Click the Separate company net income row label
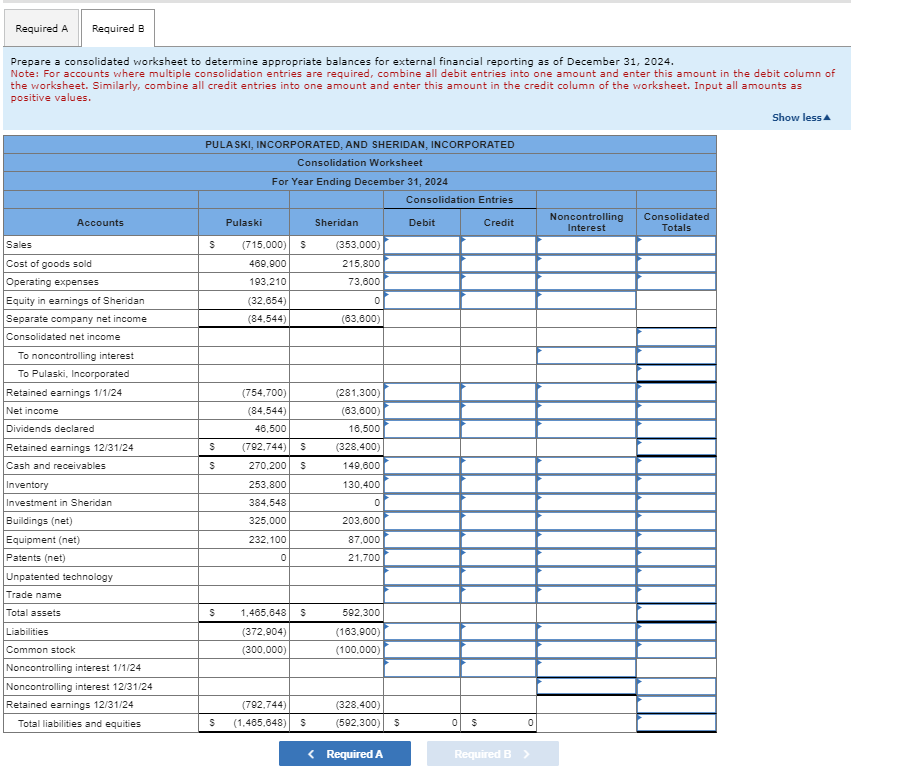Viewport: 897px width, 766px height. [76, 319]
